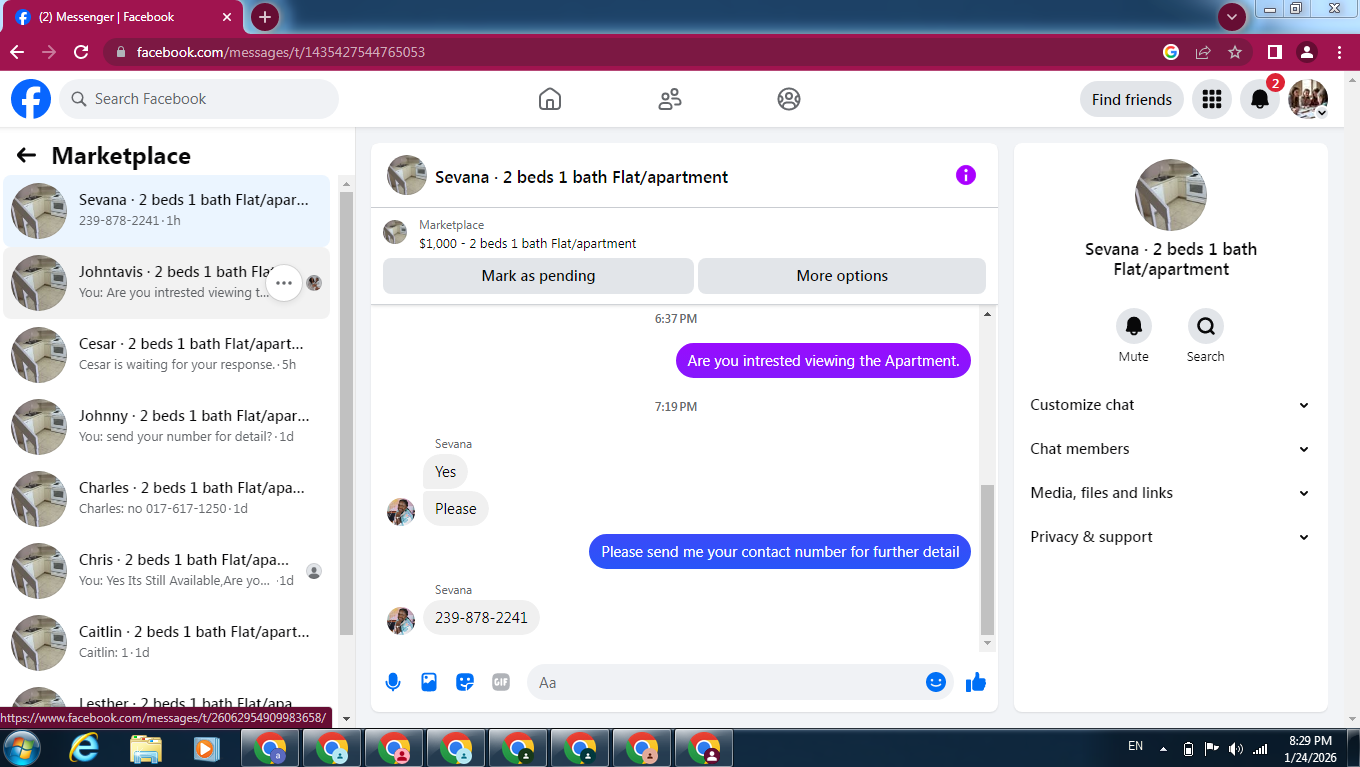This screenshot has height=767, width=1360.
Task: Expand Customize chat section
Action: coord(1170,405)
